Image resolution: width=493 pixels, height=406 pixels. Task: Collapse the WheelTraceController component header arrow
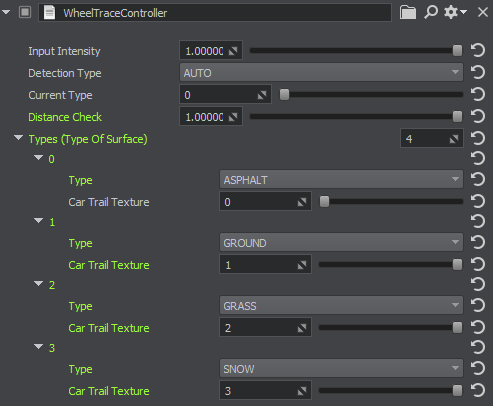pyautogui.click(x=6, y=12)
